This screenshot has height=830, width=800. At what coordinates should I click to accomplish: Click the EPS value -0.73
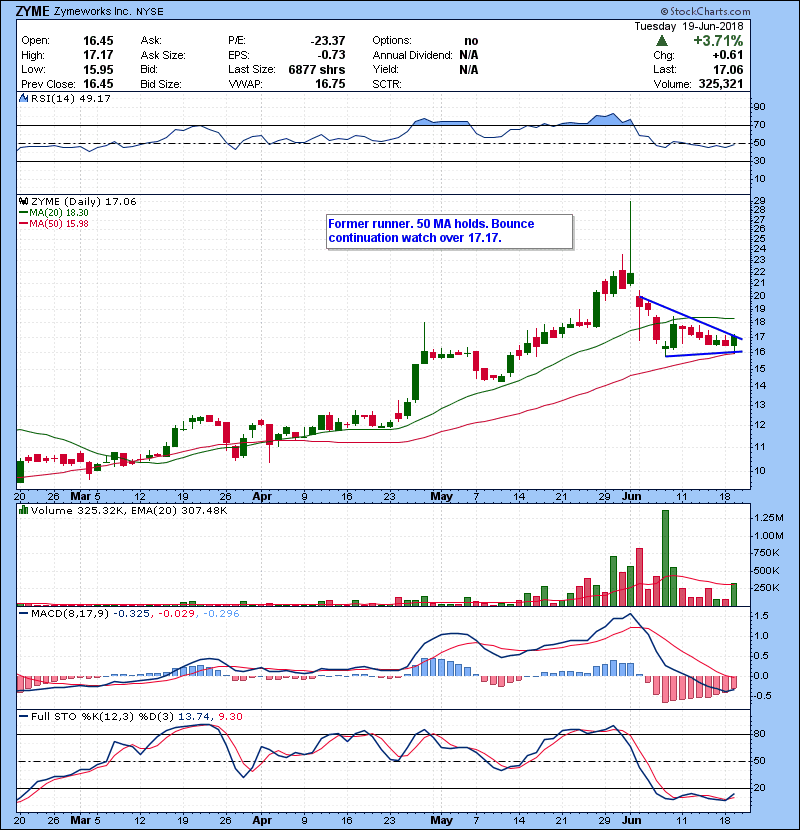[331, 55]
